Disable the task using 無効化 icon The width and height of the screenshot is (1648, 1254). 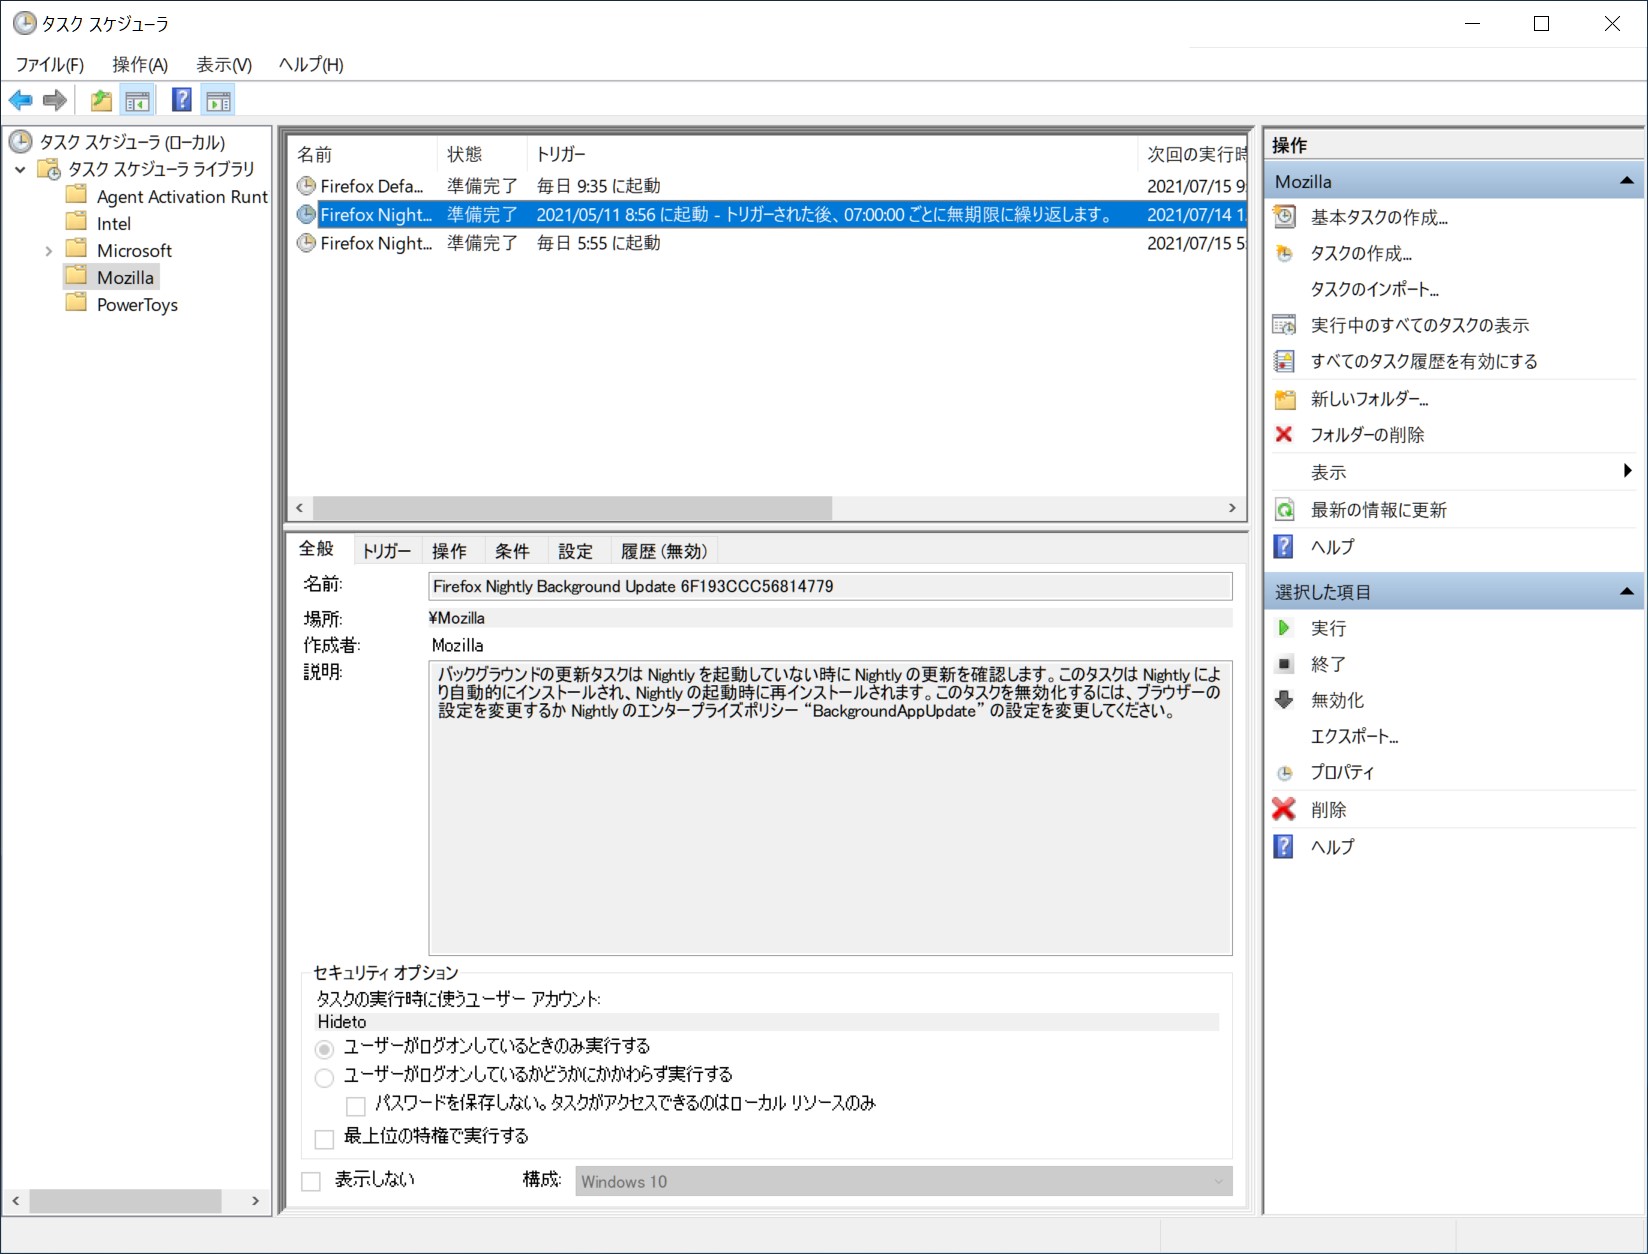pyautogui.click(x=1285, y=700)
